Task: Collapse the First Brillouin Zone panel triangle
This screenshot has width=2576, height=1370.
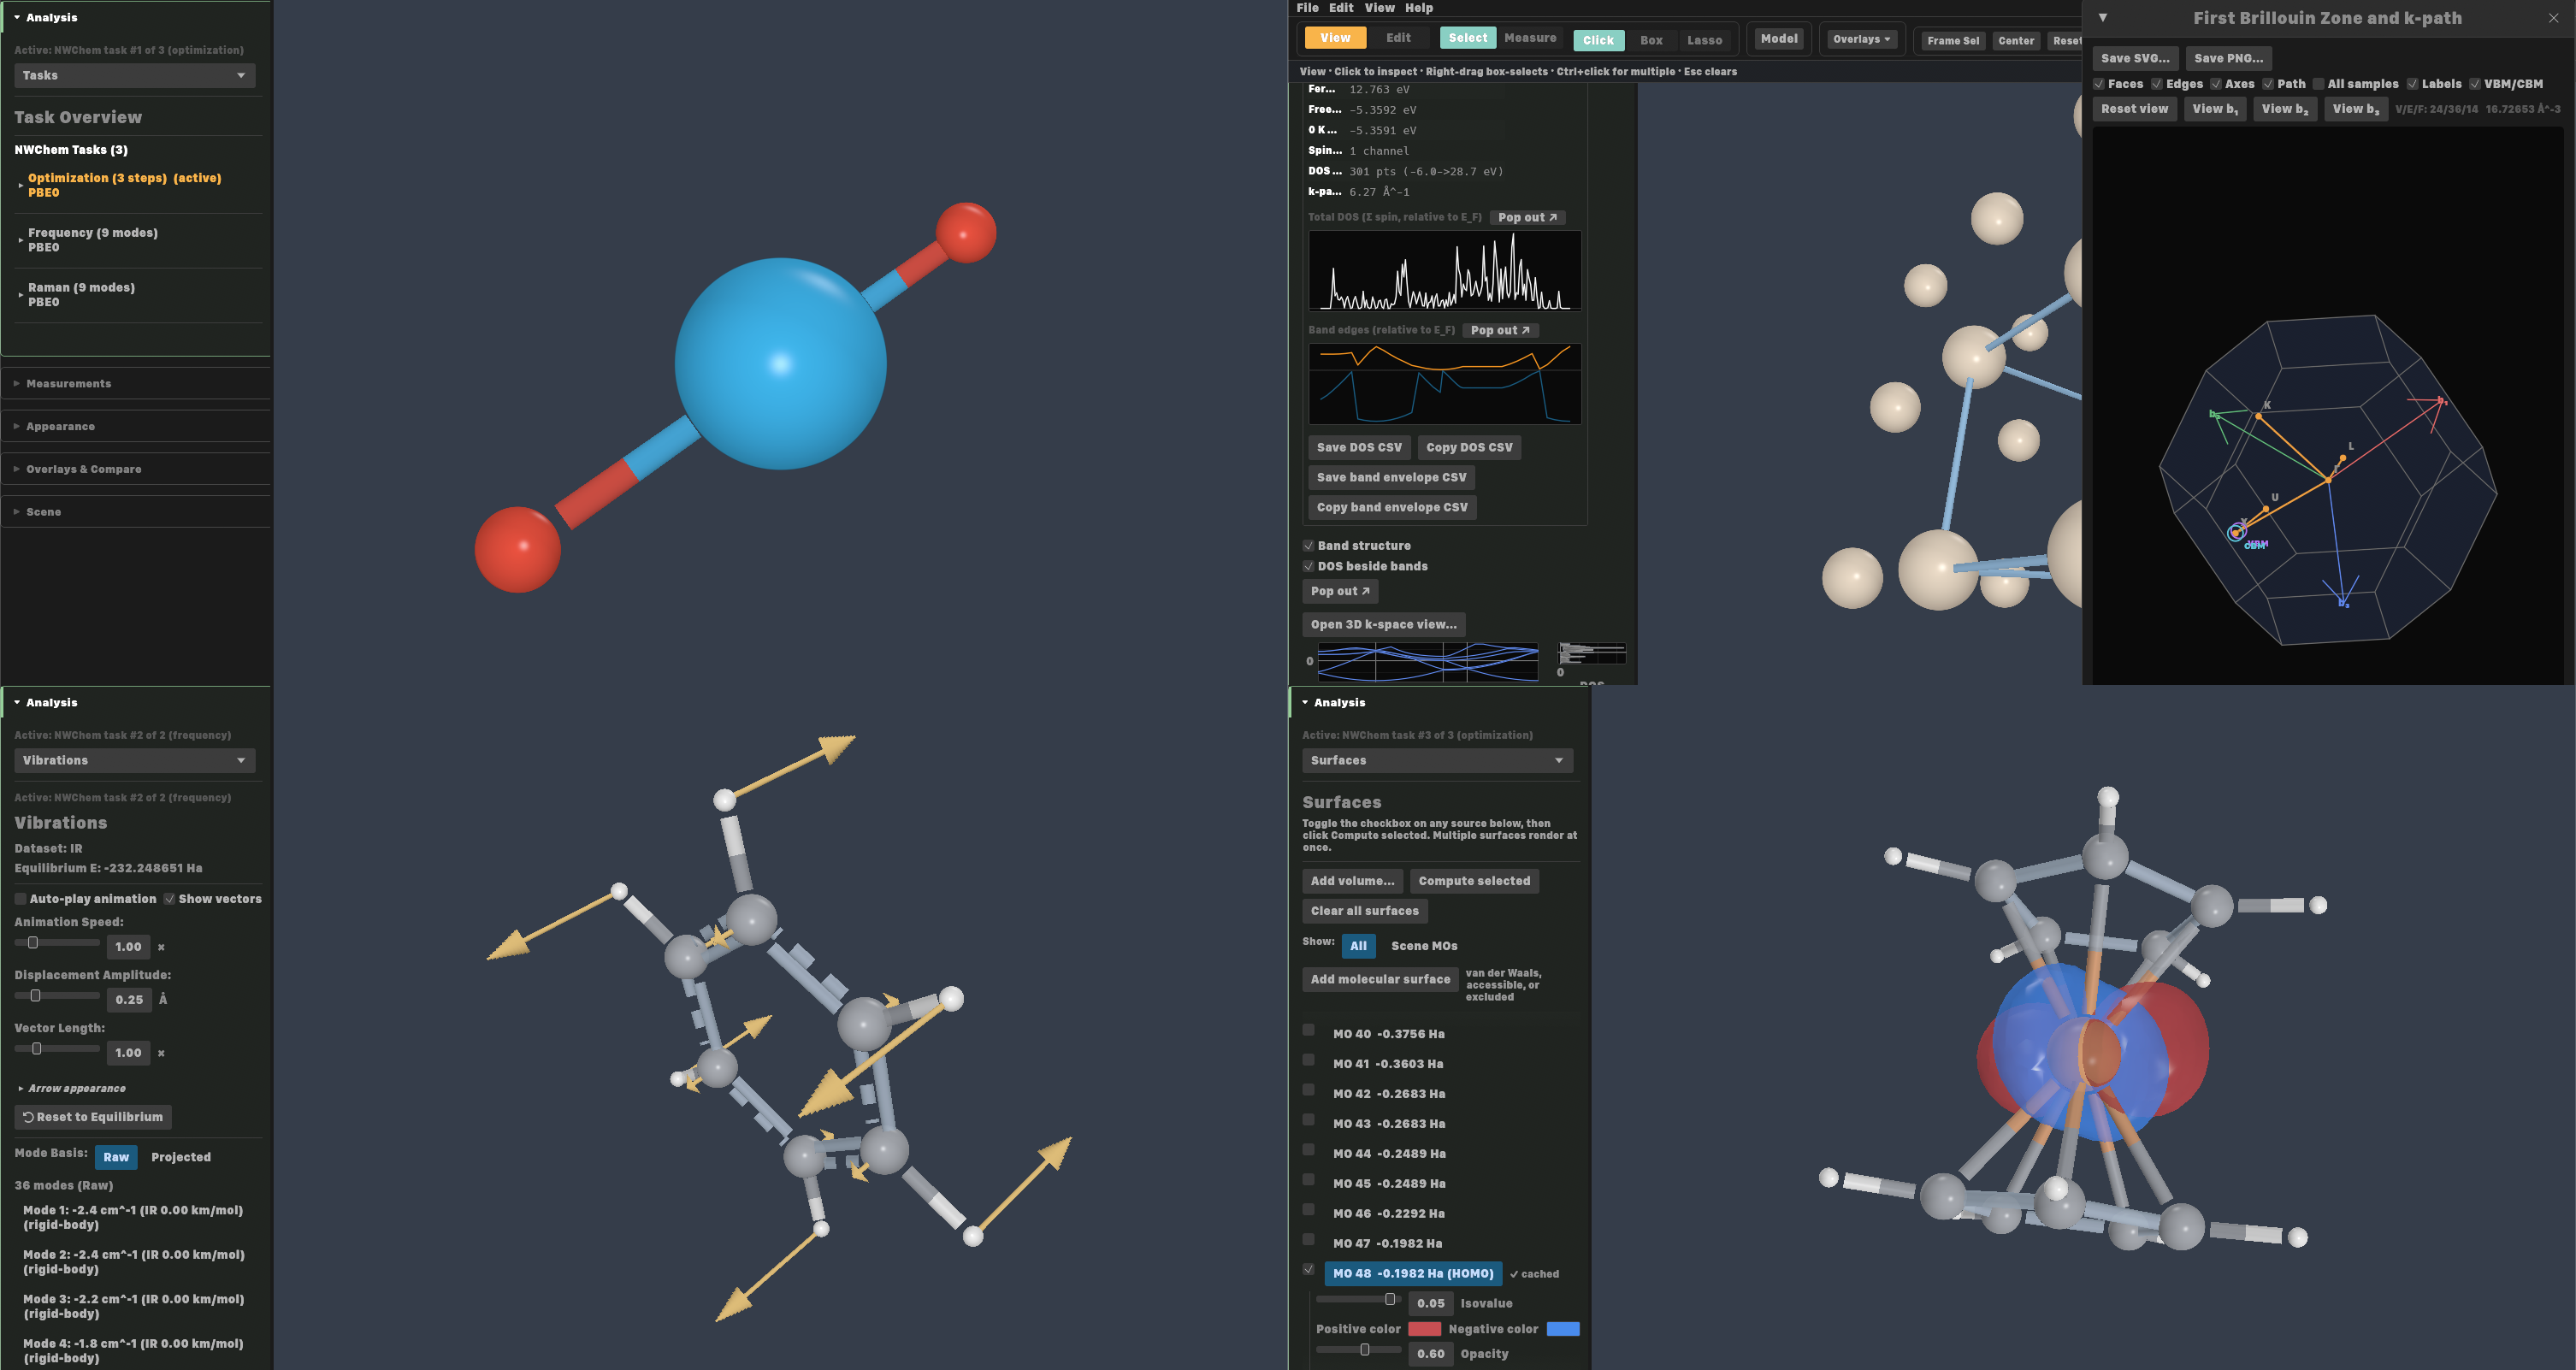Action: 2102,18
